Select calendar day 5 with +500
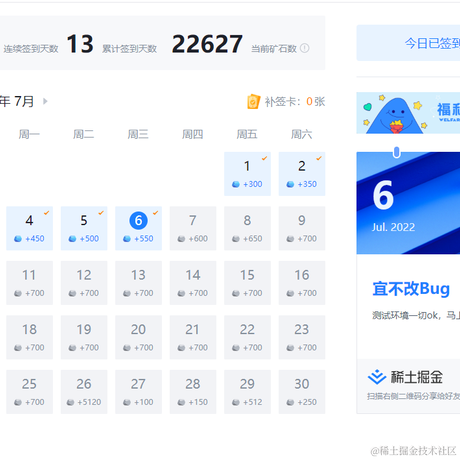The image size is (460, 460). 84,228
